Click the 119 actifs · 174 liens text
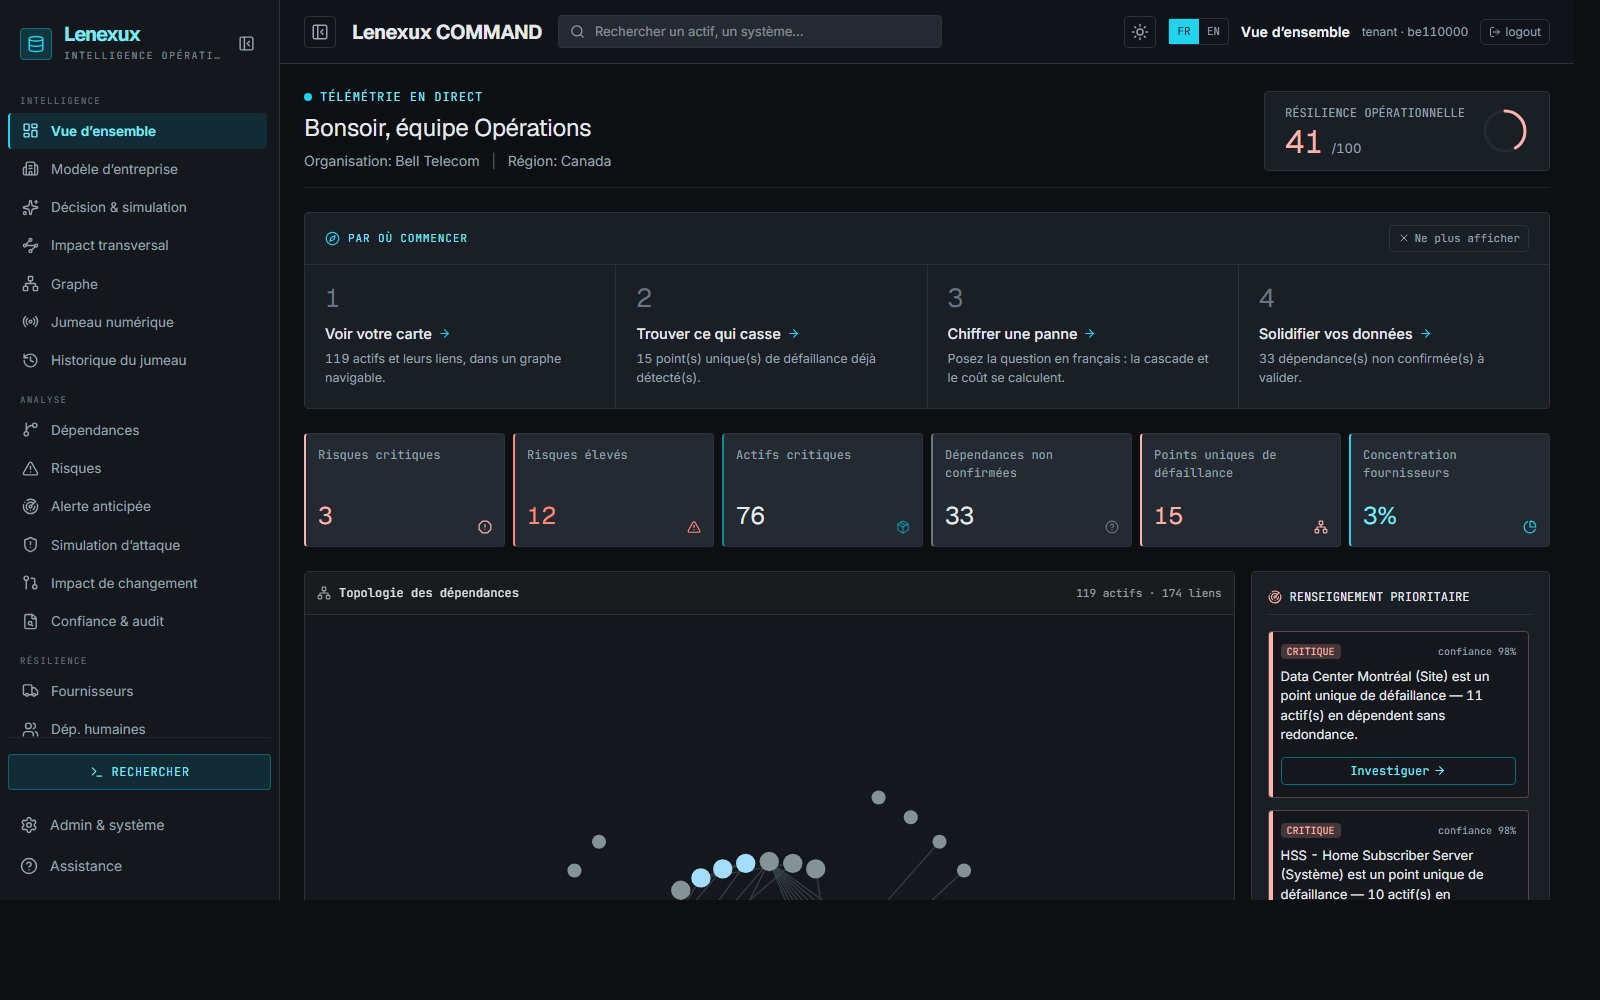 point(1148,593)
